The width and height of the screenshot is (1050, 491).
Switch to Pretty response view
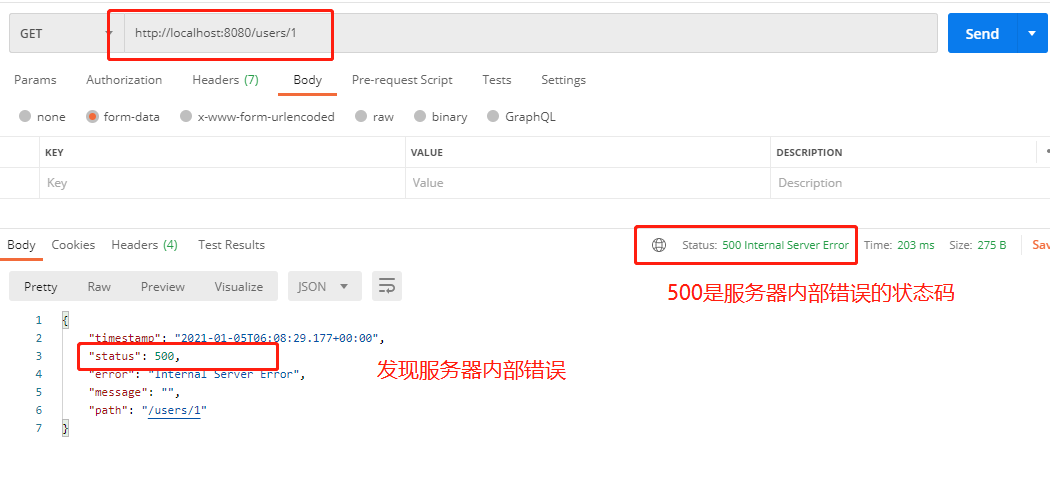coord(41,287)
